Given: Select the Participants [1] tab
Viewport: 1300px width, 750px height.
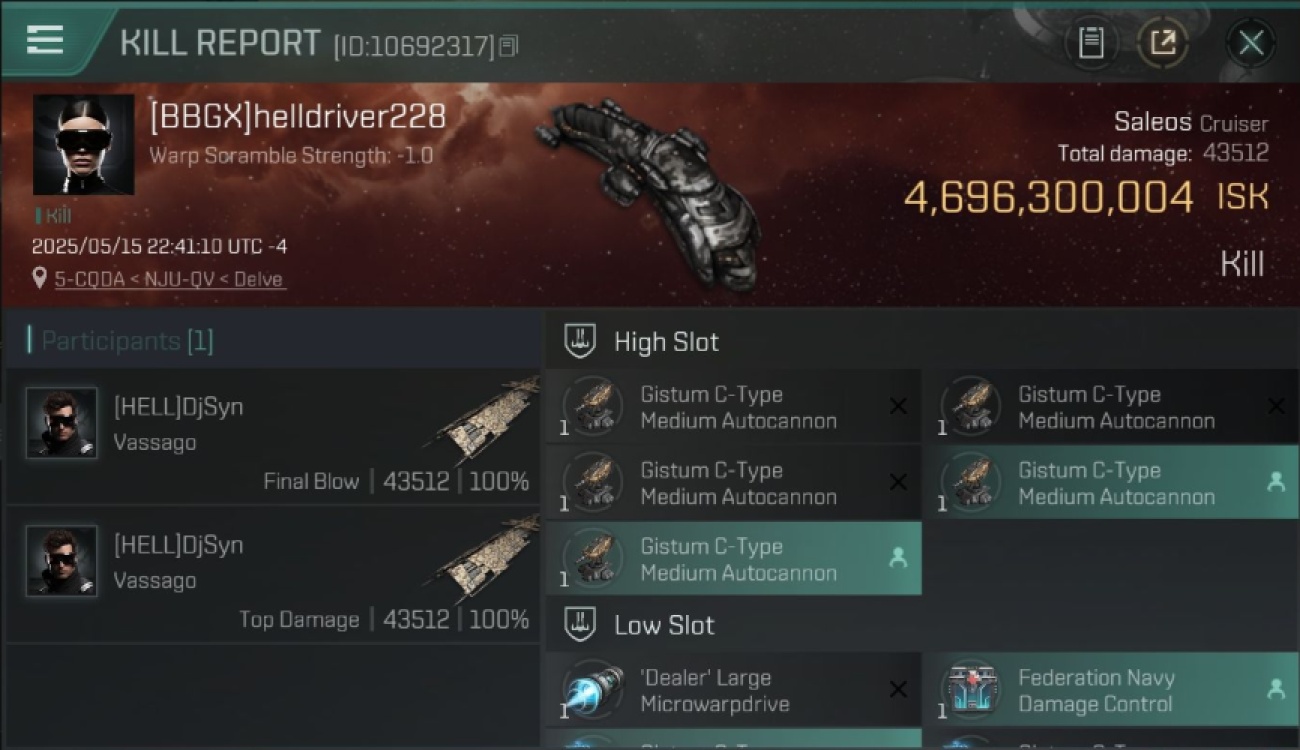Looking at the screenshot, I should 121,341.
